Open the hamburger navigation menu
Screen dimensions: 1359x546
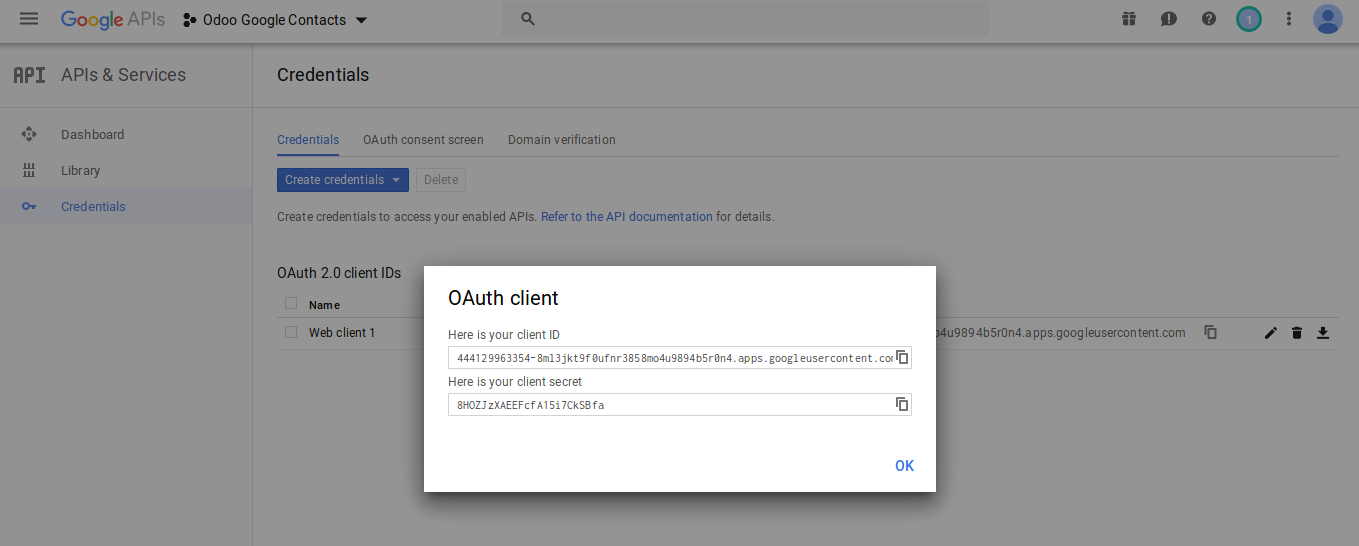click(29, 19)
